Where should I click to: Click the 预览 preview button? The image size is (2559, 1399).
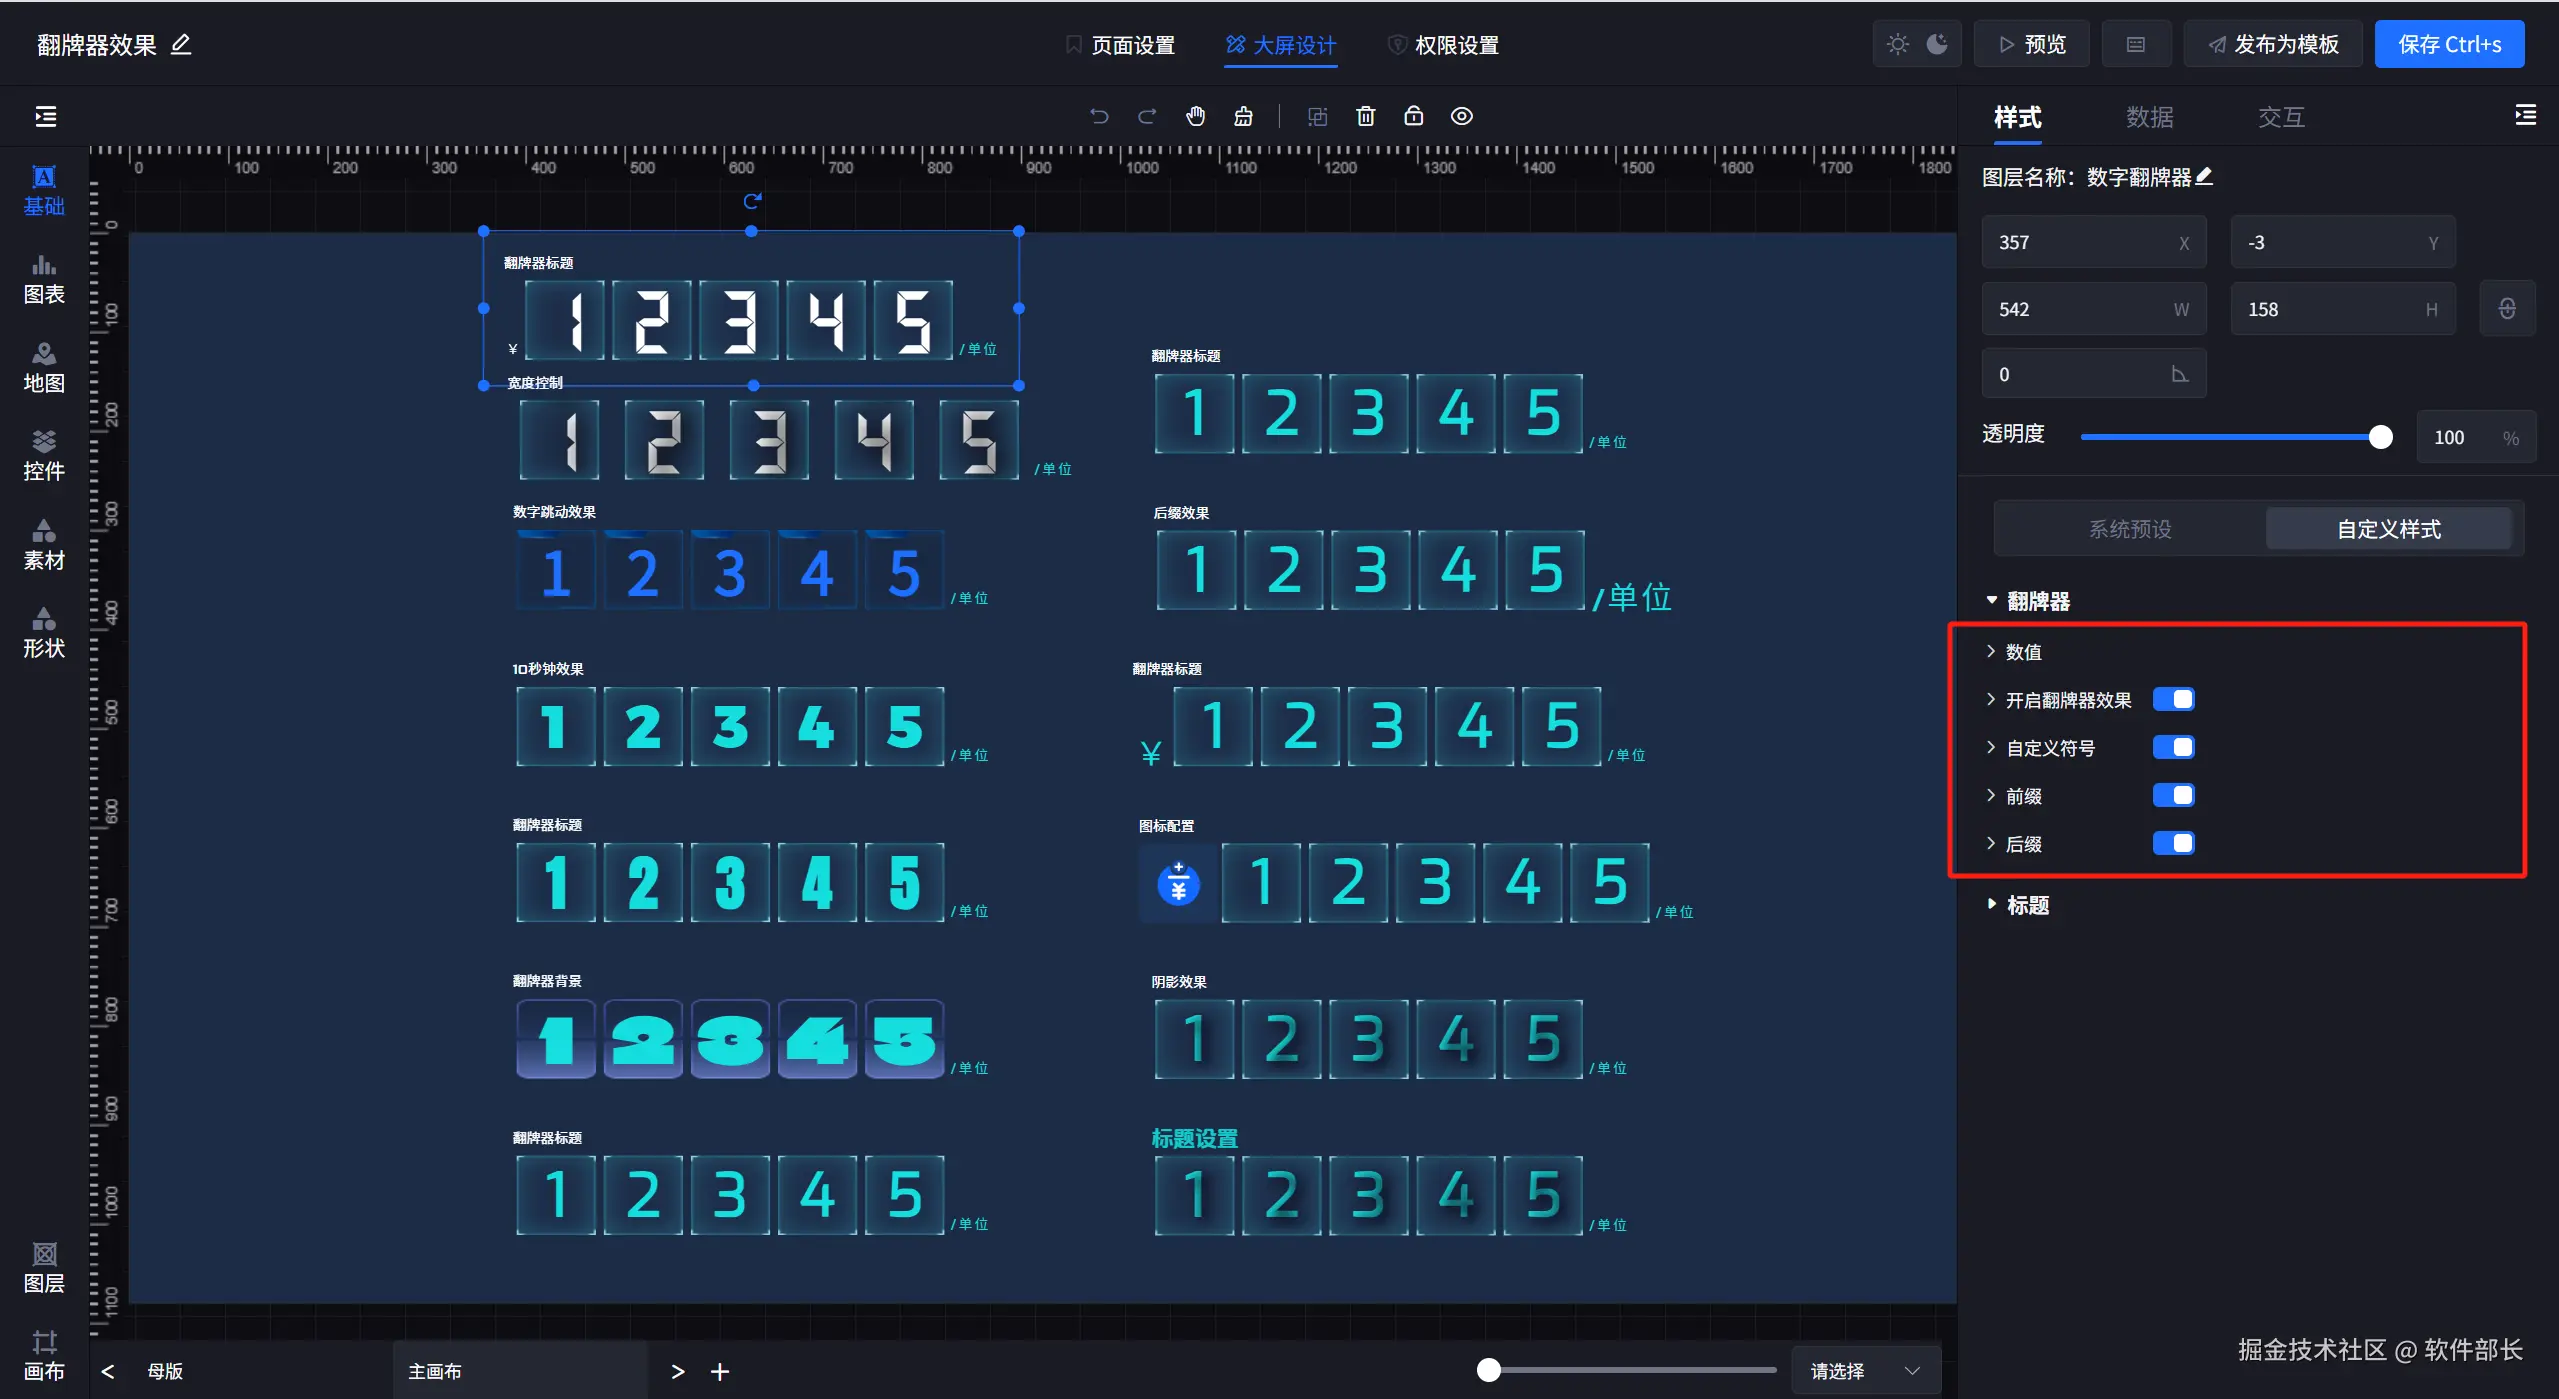point(2032,44)
